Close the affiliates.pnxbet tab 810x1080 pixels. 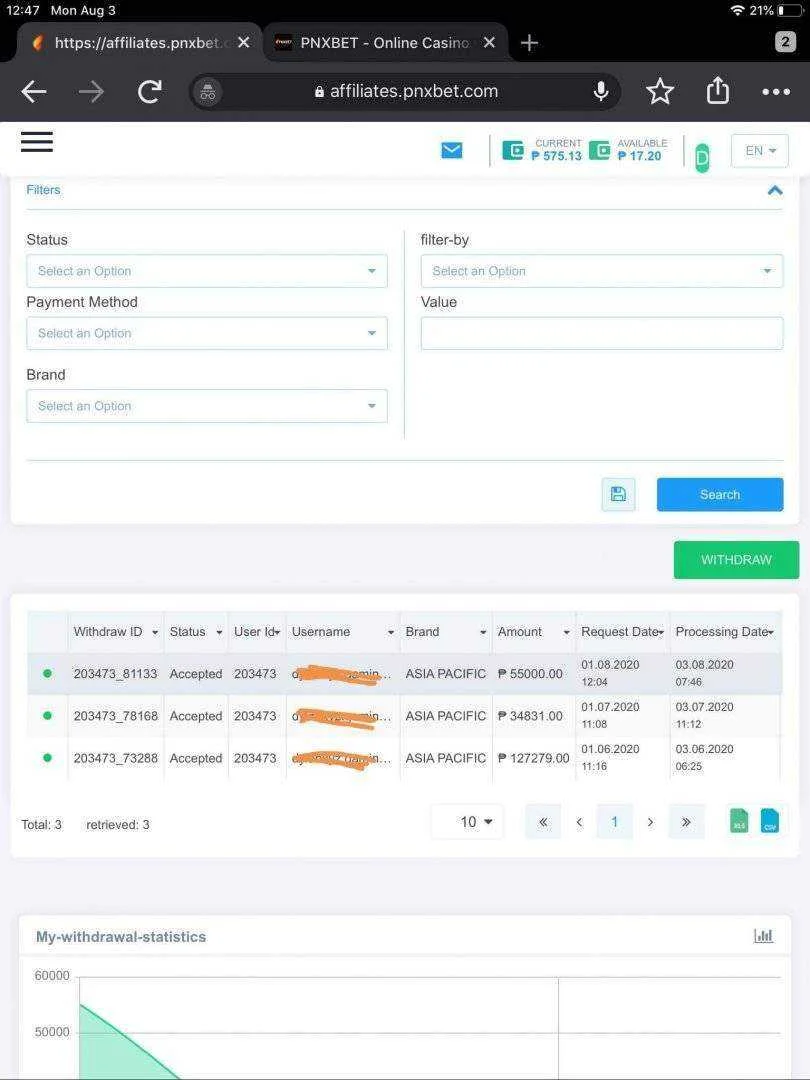tap(243, 43)
